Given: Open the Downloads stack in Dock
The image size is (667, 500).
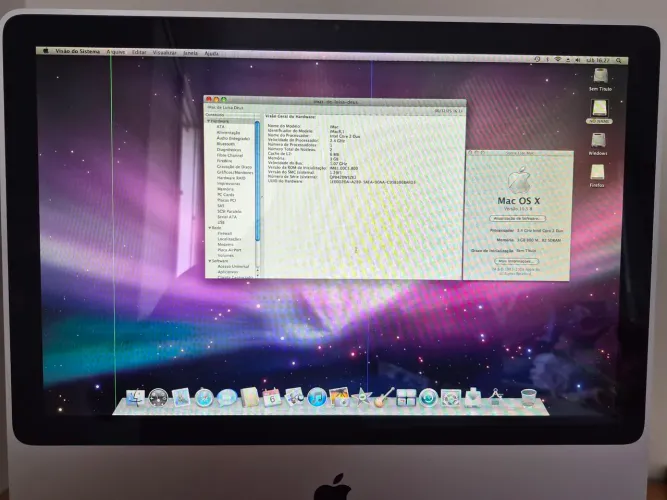Looking at the screenshot, I should pos(473,398).
